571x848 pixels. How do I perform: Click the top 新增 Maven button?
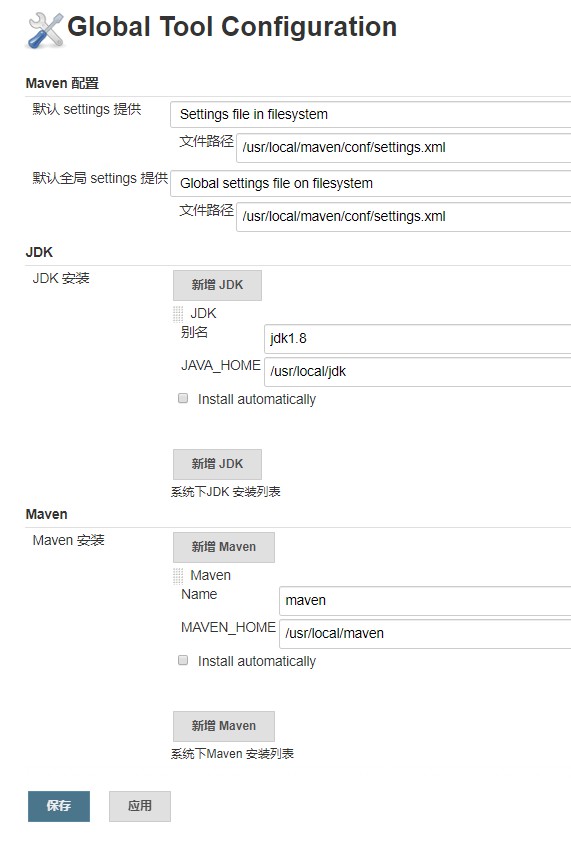pyautogui.click(x=224, y=547)
